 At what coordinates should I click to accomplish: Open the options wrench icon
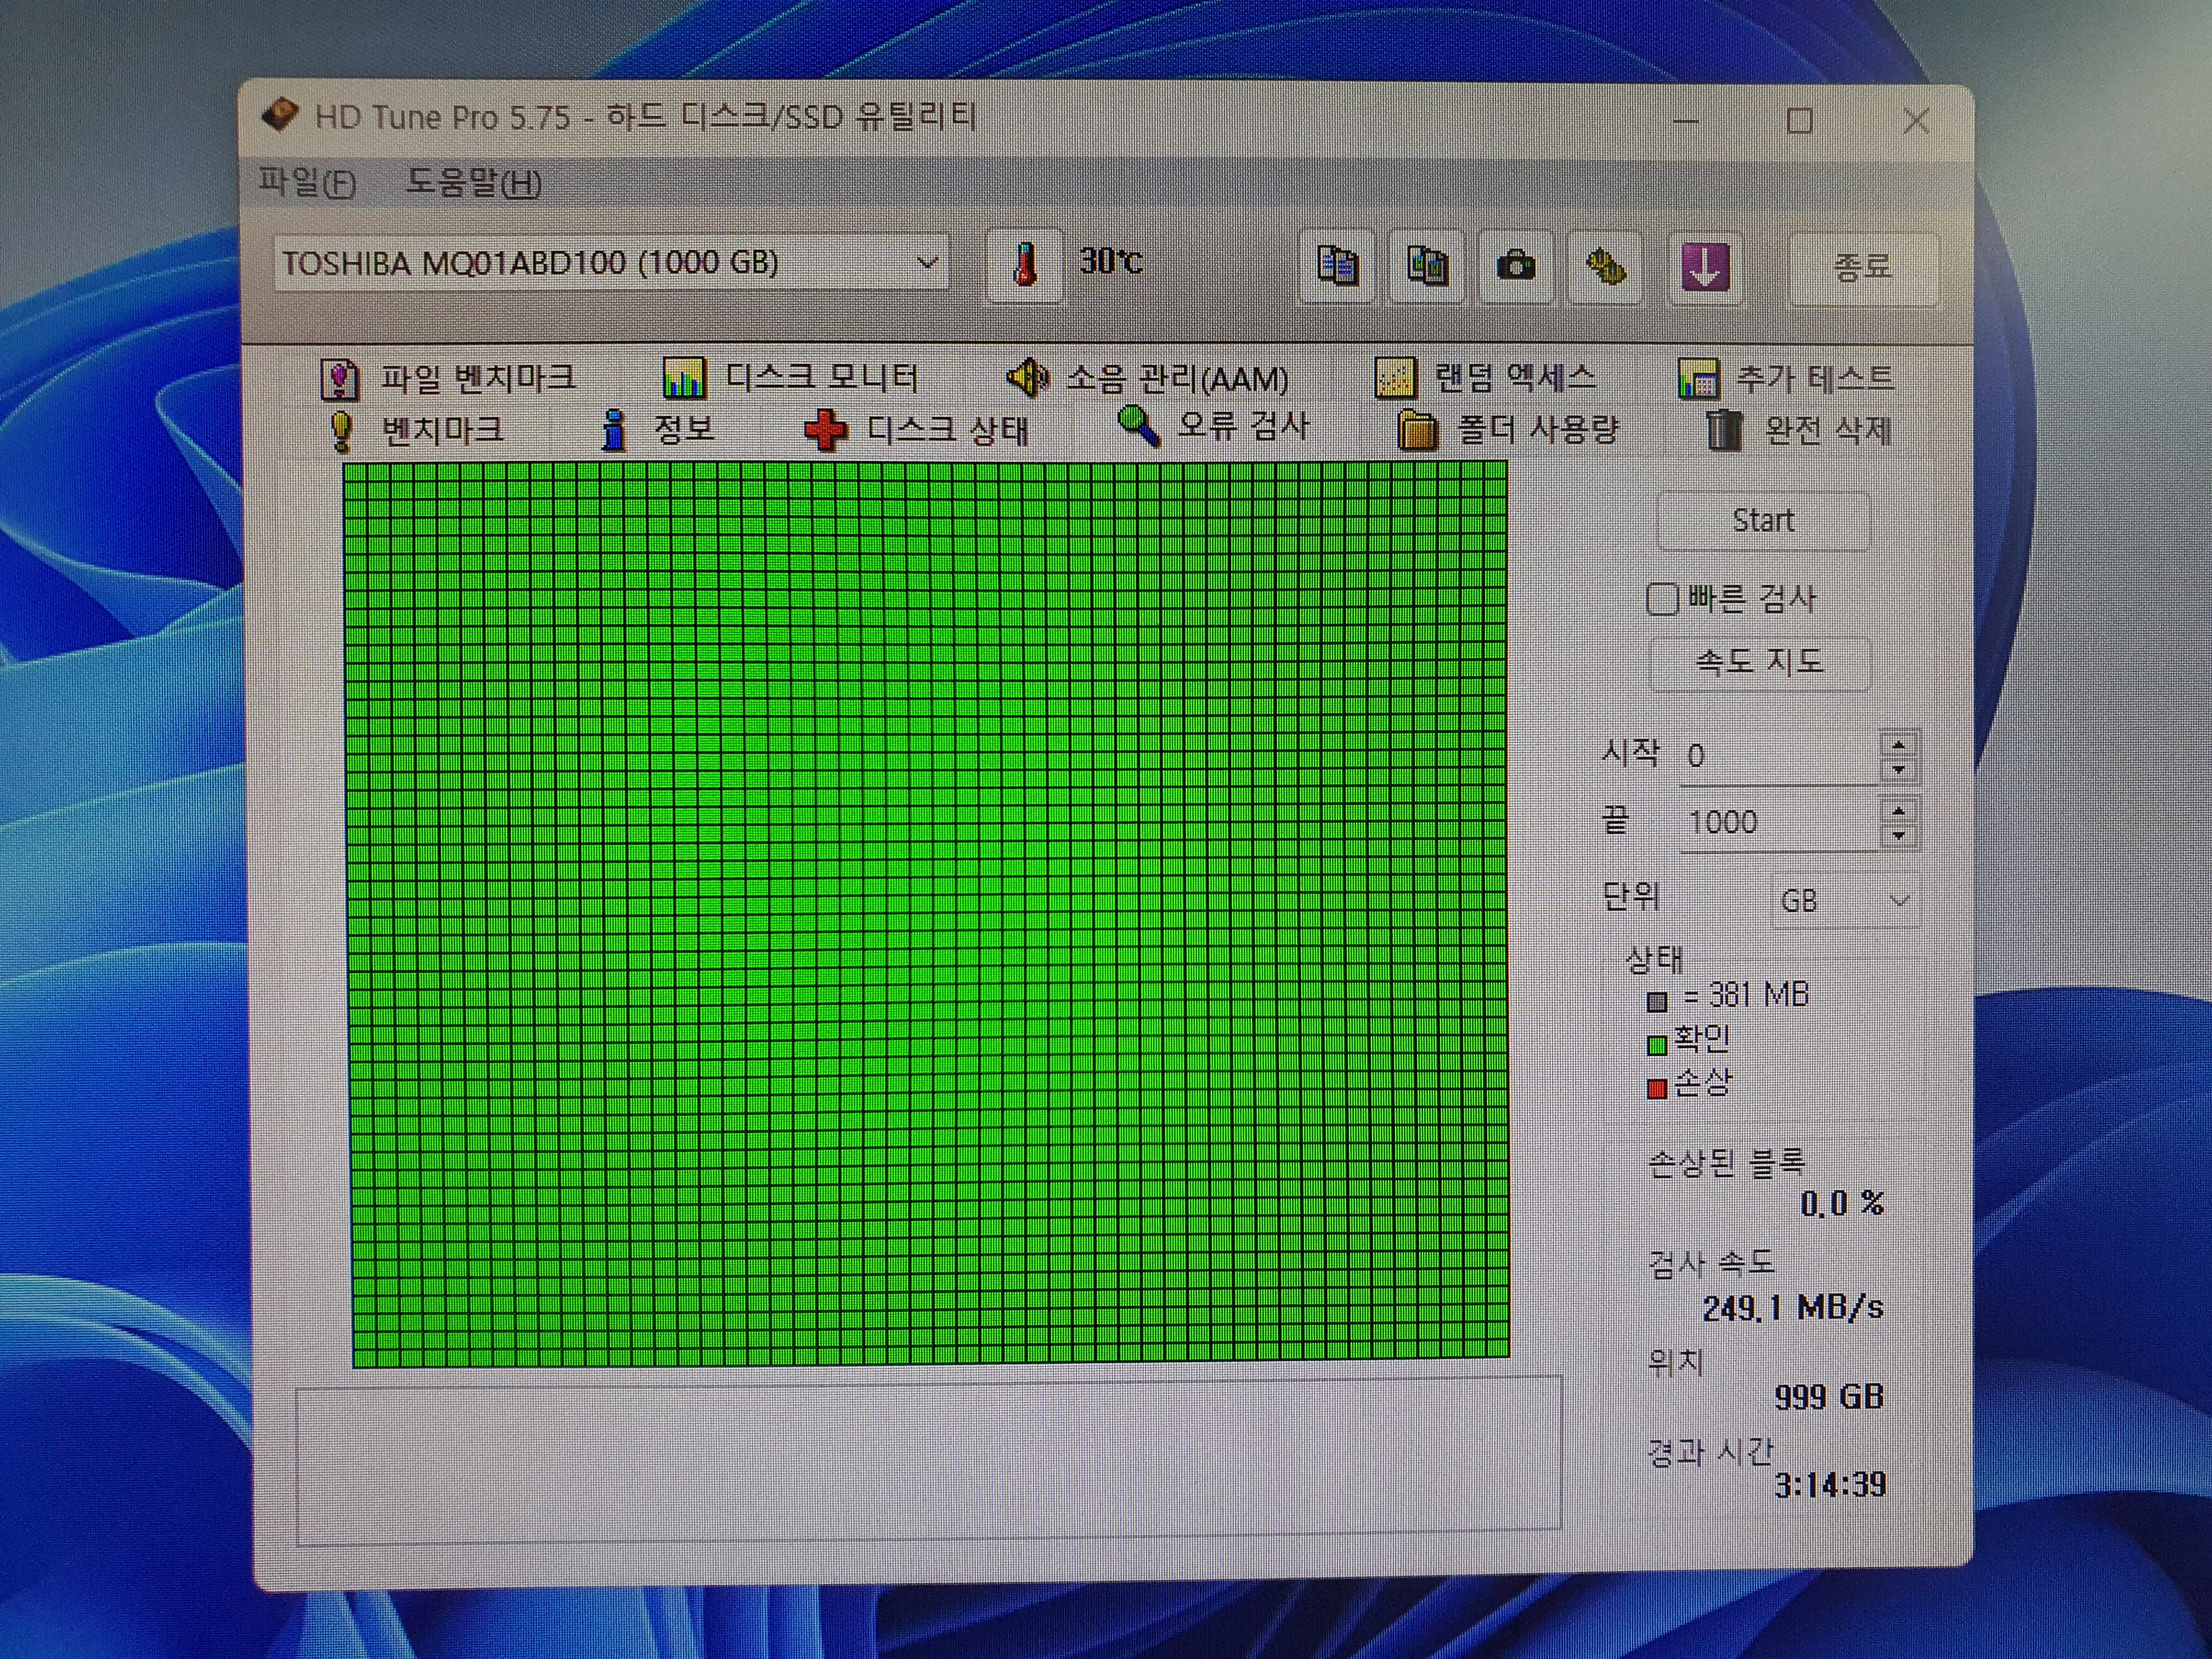(1605, 267)
